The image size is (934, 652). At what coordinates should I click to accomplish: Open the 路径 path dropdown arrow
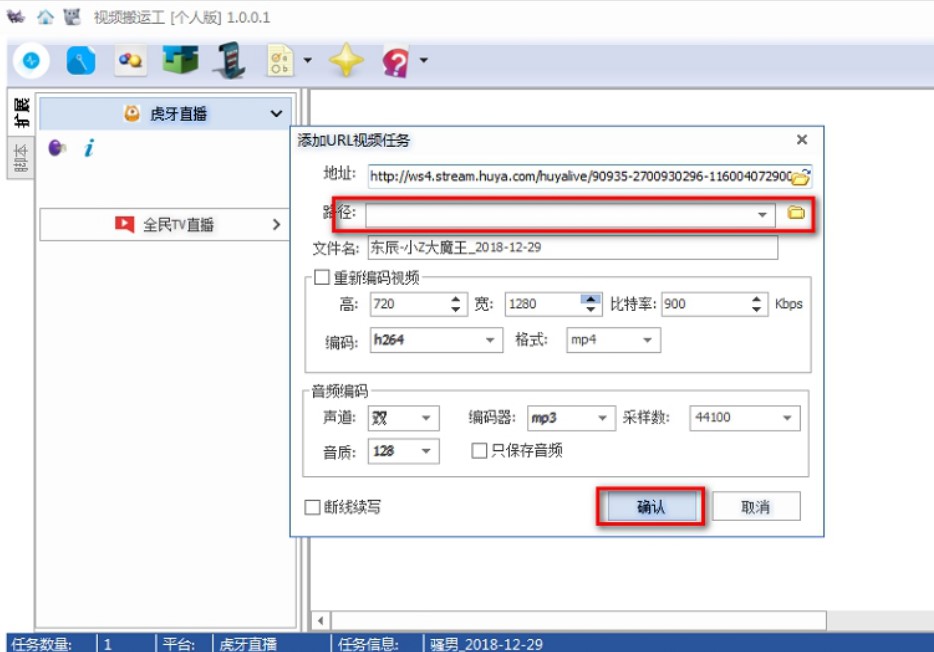click(x=762, y=214)
